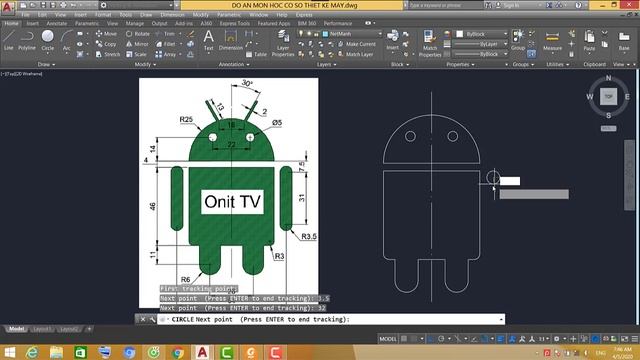Switch to the Manage ribbon tab
640x360 pixels.
tap(135, 23)
